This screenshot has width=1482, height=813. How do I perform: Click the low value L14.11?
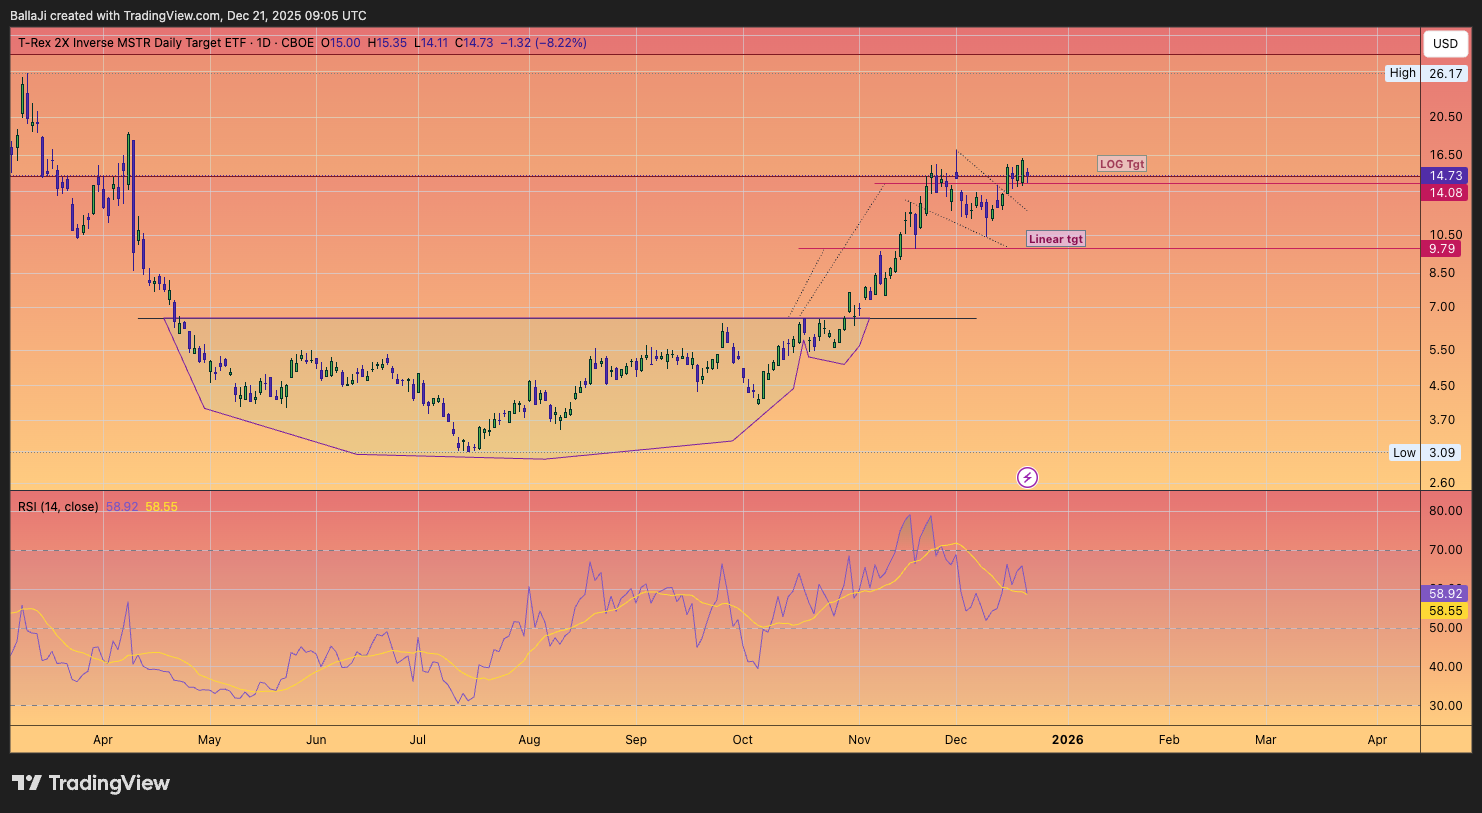431,43
